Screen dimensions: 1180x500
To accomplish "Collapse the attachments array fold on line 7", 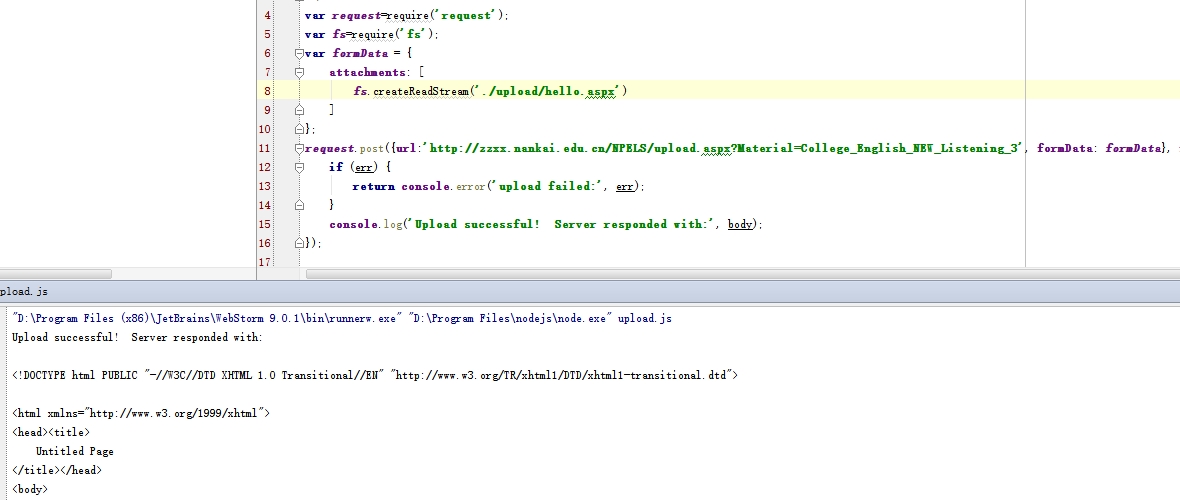I will 299,72.
